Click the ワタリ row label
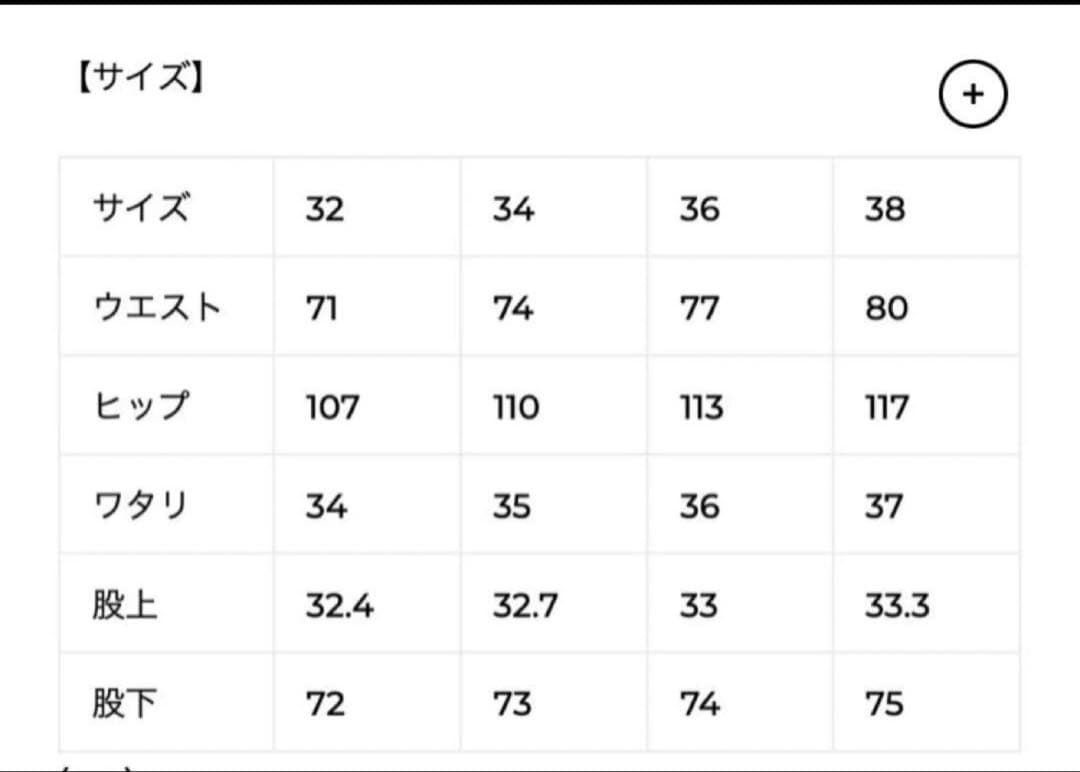Screen dimensions: 1080x772 point(140,506)
